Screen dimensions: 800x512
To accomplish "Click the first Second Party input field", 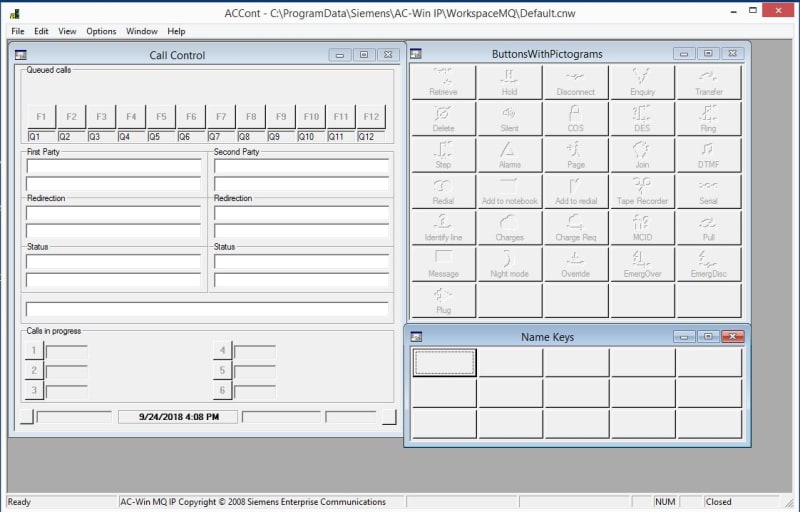I will pos(302,166).
